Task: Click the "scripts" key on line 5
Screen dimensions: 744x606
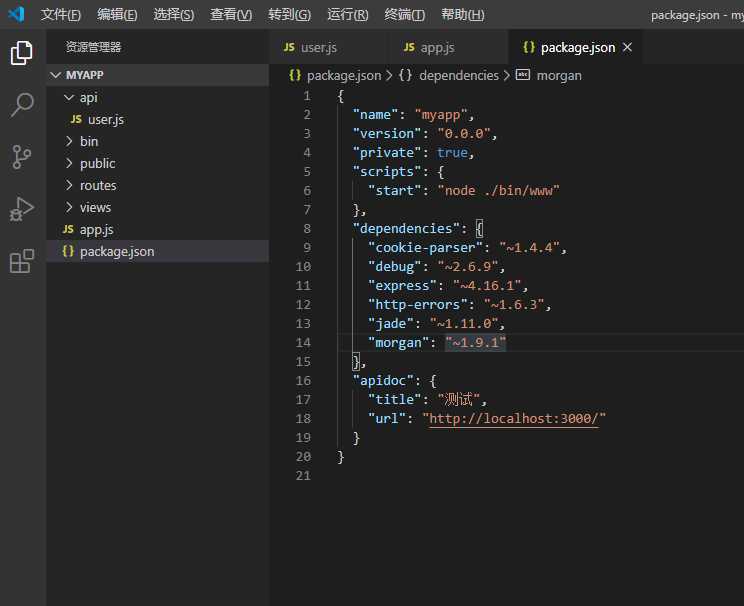Action: point(387,171)
